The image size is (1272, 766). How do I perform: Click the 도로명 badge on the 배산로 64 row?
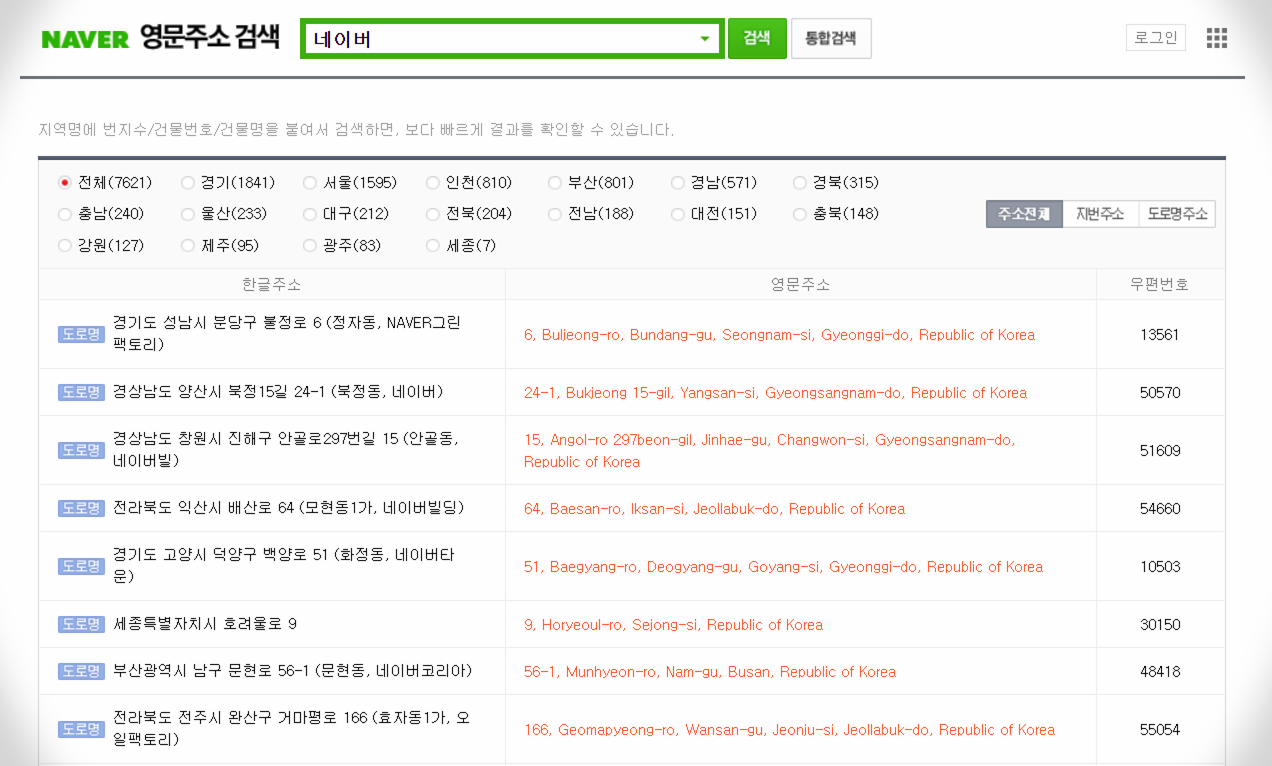[81, 508]
